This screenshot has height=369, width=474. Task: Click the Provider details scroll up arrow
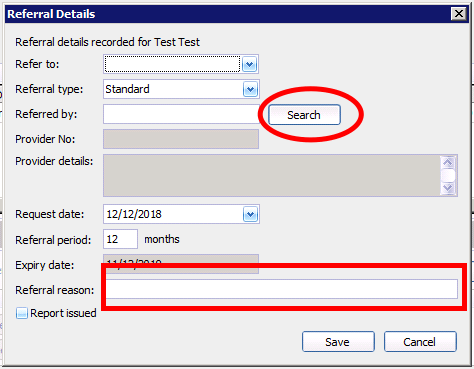(x=448, y=162)
